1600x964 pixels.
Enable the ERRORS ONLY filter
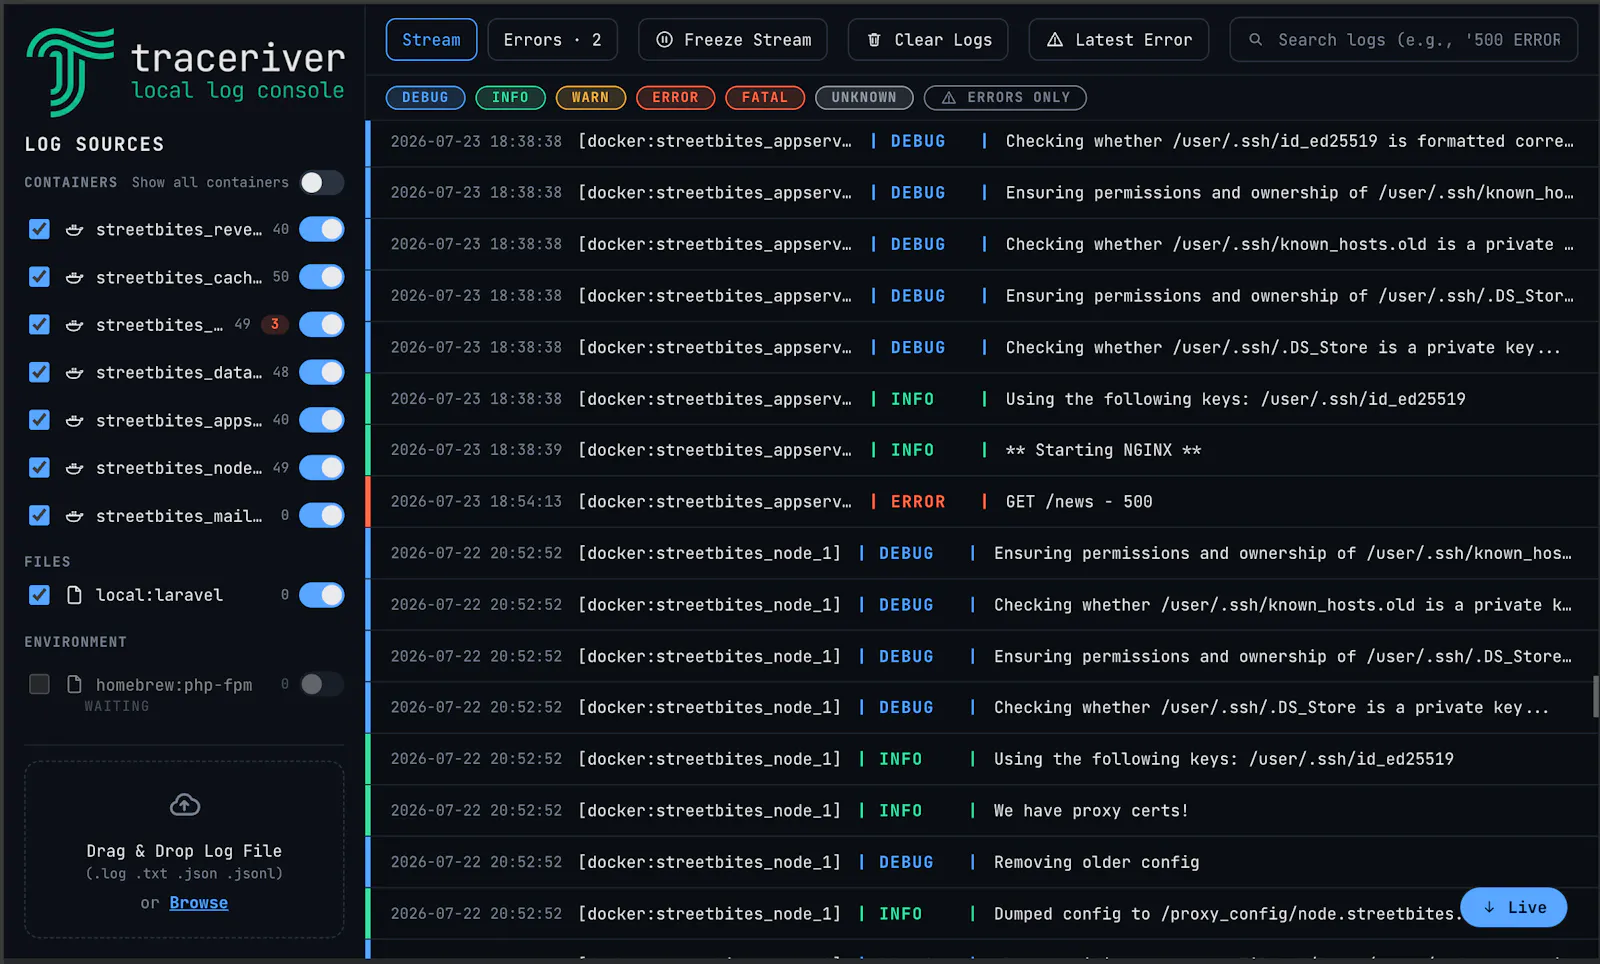point(1005,98)
